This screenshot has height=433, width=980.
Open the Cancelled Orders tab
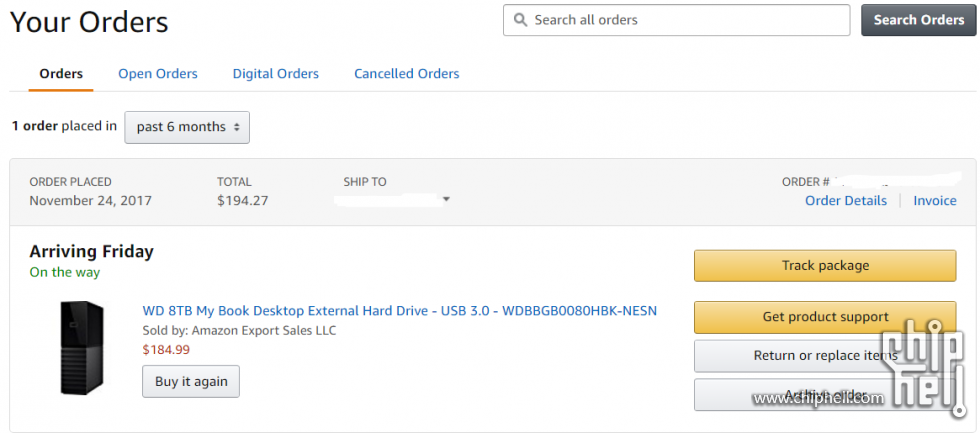(x=407, y=74)
